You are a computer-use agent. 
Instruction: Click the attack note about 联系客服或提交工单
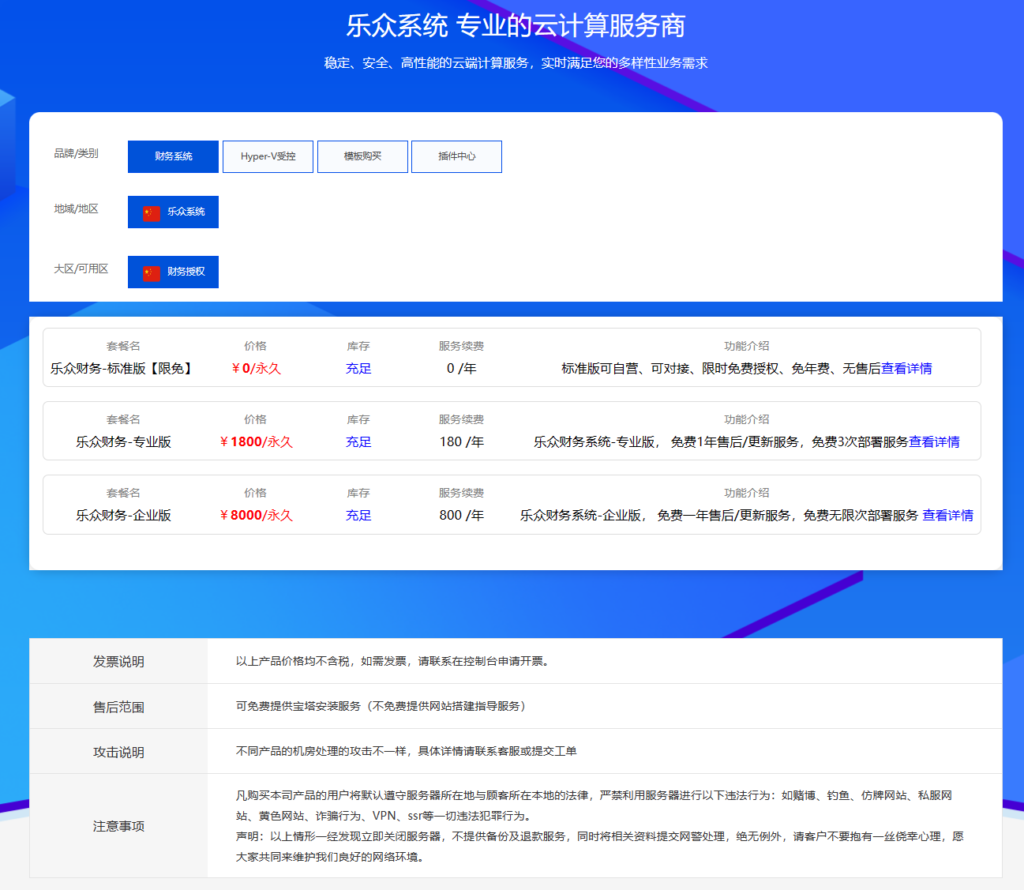[406, 751]
